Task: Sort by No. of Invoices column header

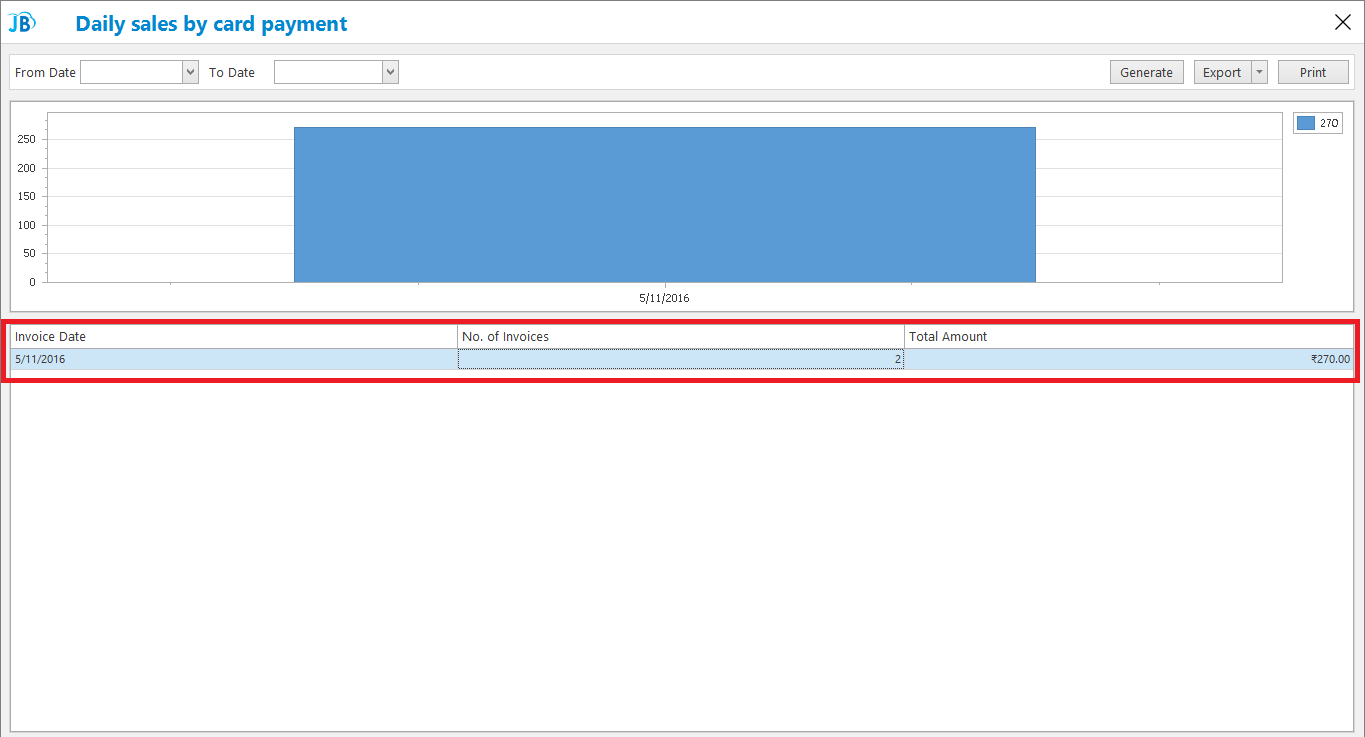Action: [x=681, y=337]
